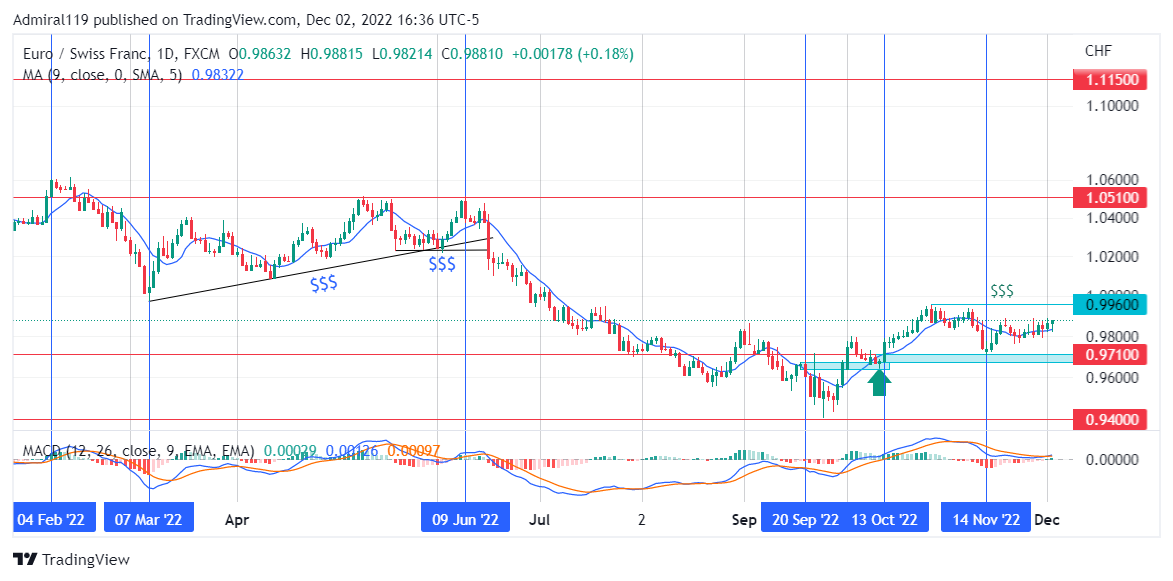The width and height of the screenshot is (1173, 581).
Task: Click the MA (9, close, 0, SMA, 5) legend
Action: [x=103, y=75]
